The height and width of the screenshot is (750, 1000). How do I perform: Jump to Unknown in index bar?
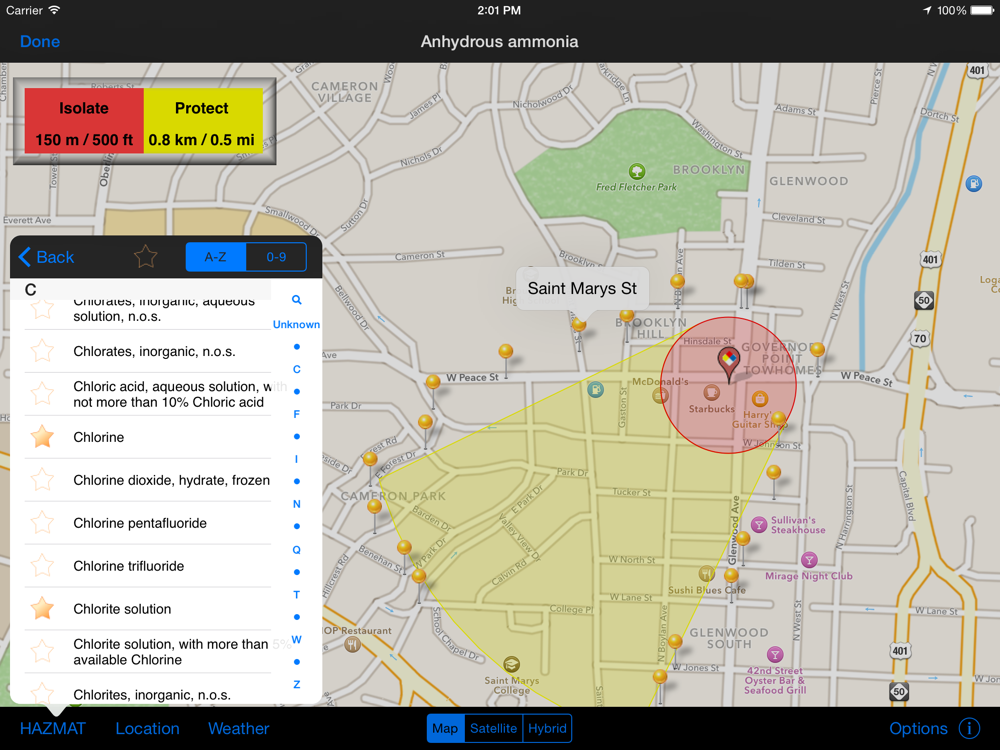[x=297, y=325]
